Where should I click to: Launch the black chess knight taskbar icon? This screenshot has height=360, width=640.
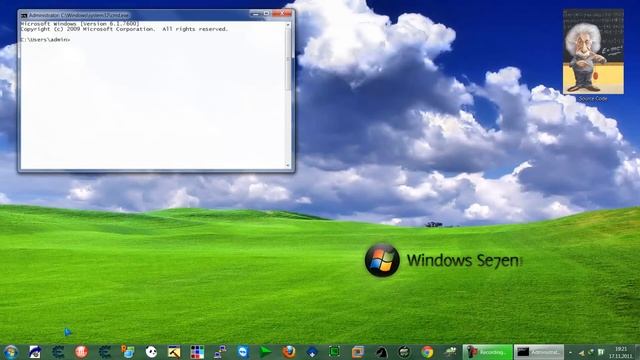pyautogui.click(x=381, y=352)
